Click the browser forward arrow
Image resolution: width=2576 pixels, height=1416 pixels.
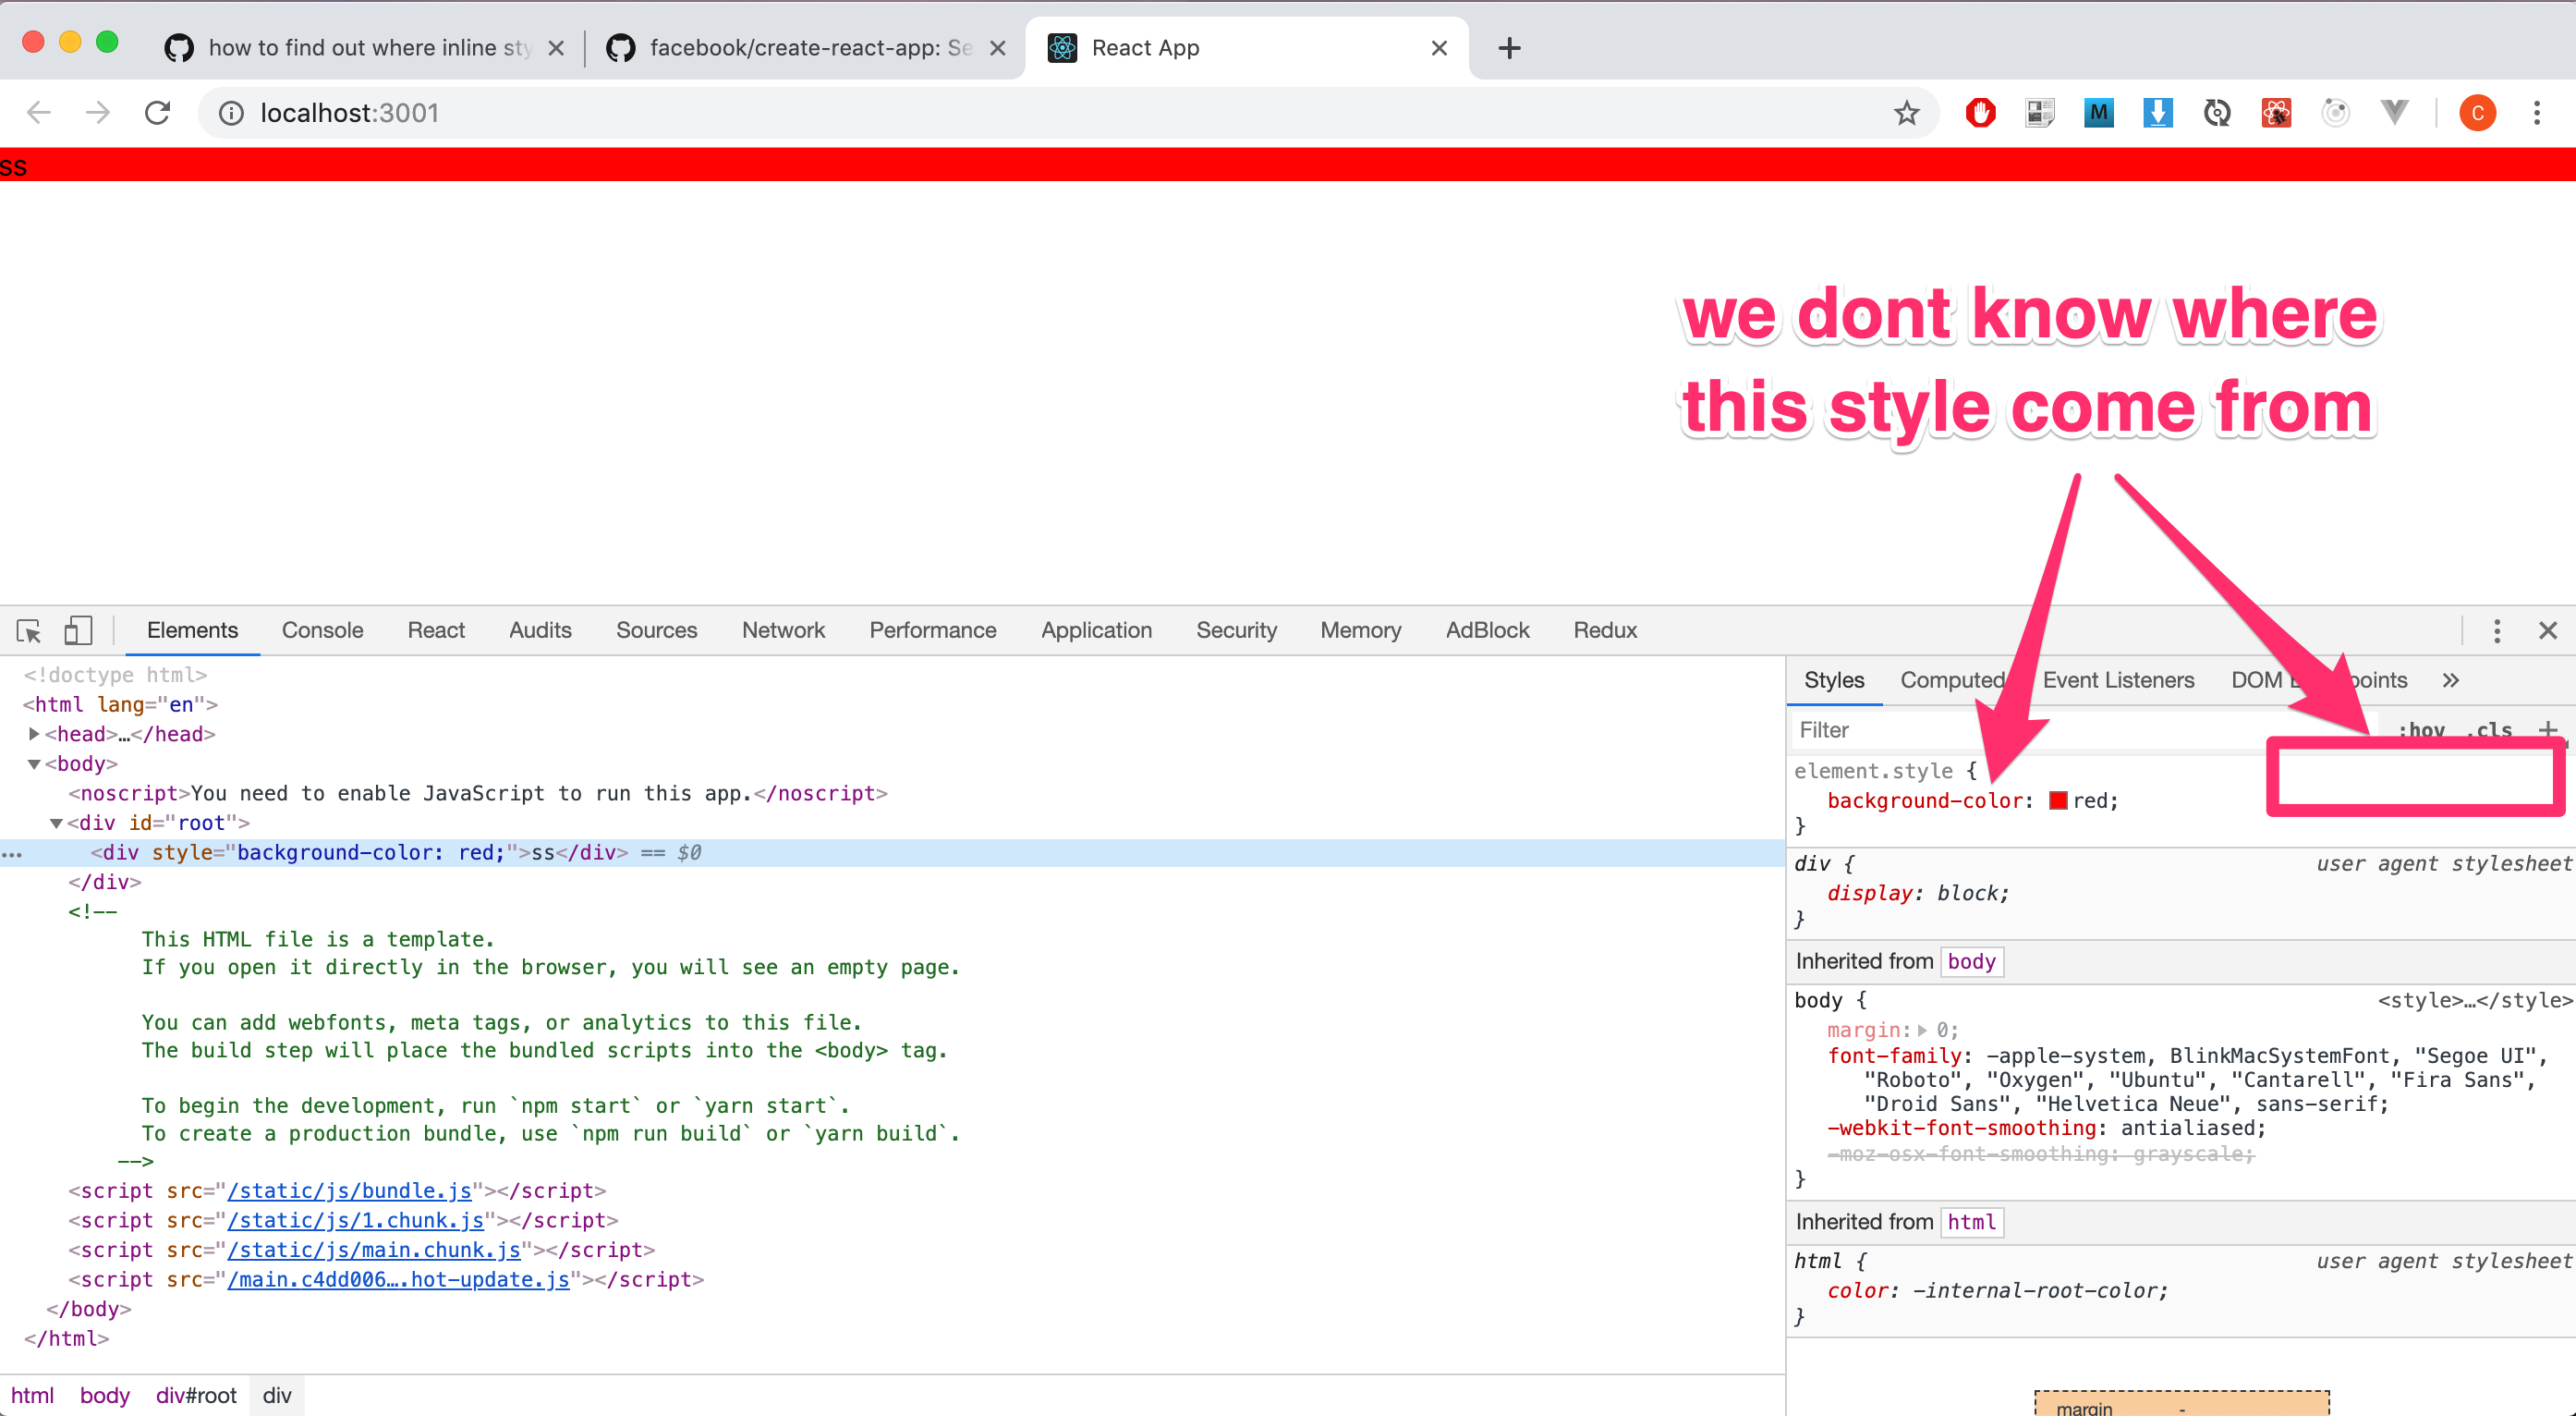(x=97, y=112)
